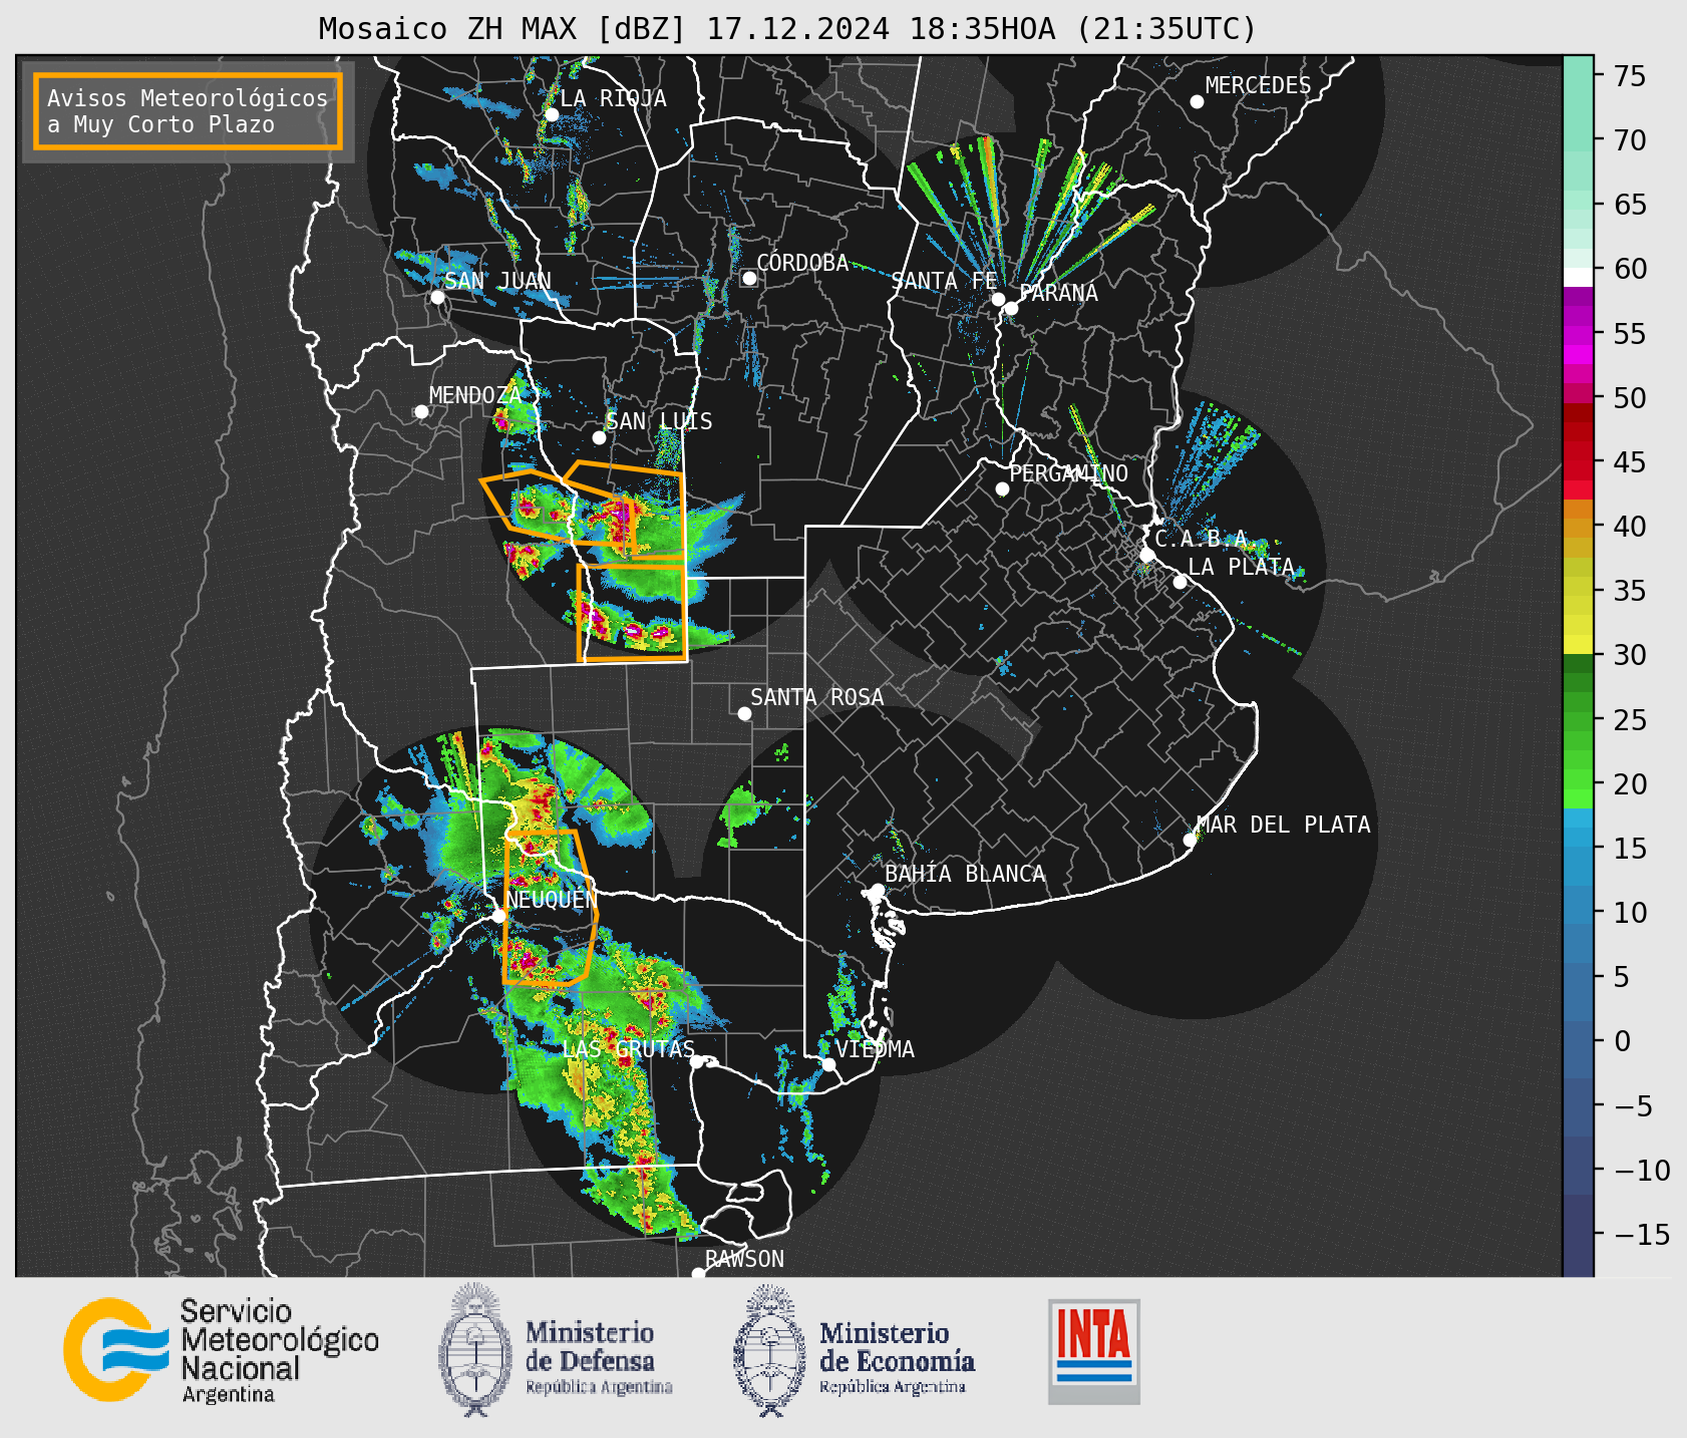Click the VIEDMA city label
The width and height of the screenshot is (1687, 1438).
[875, 1049]
